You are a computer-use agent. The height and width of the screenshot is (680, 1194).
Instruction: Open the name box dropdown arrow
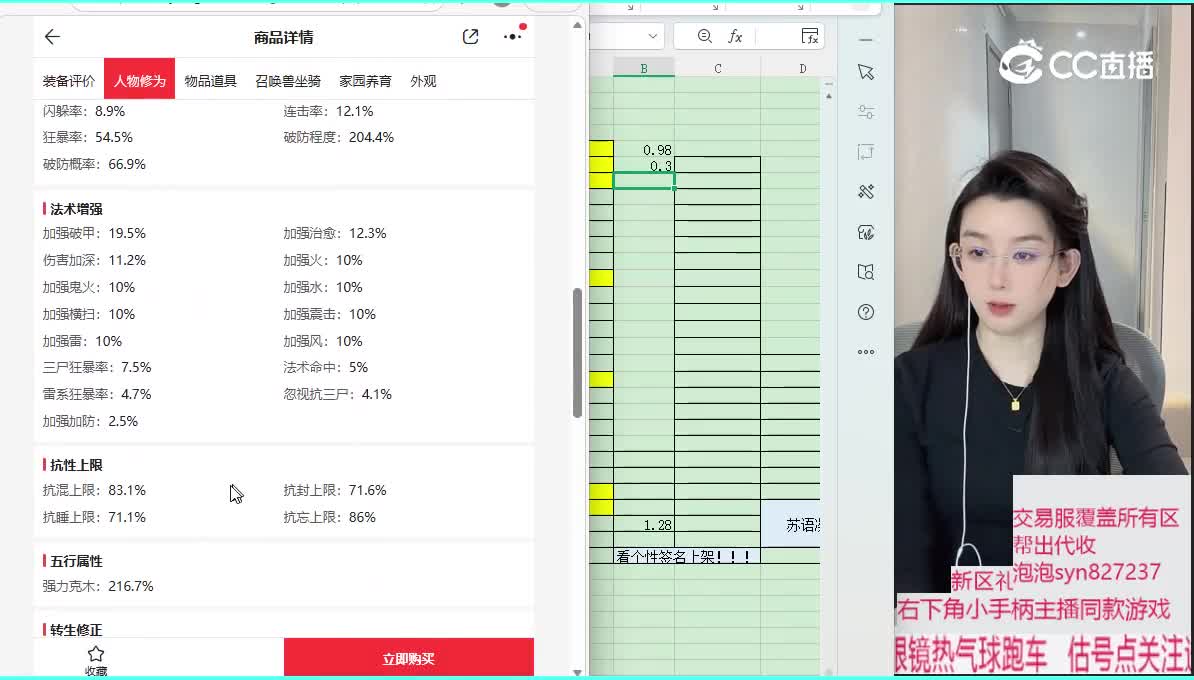pos(653,35)
